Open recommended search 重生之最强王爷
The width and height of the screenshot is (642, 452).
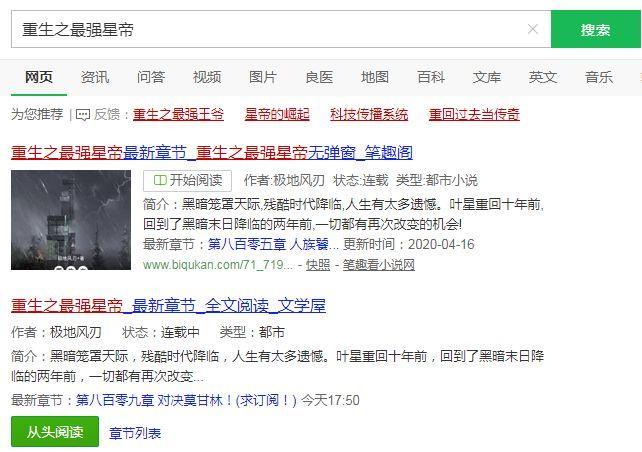[178, 114]
